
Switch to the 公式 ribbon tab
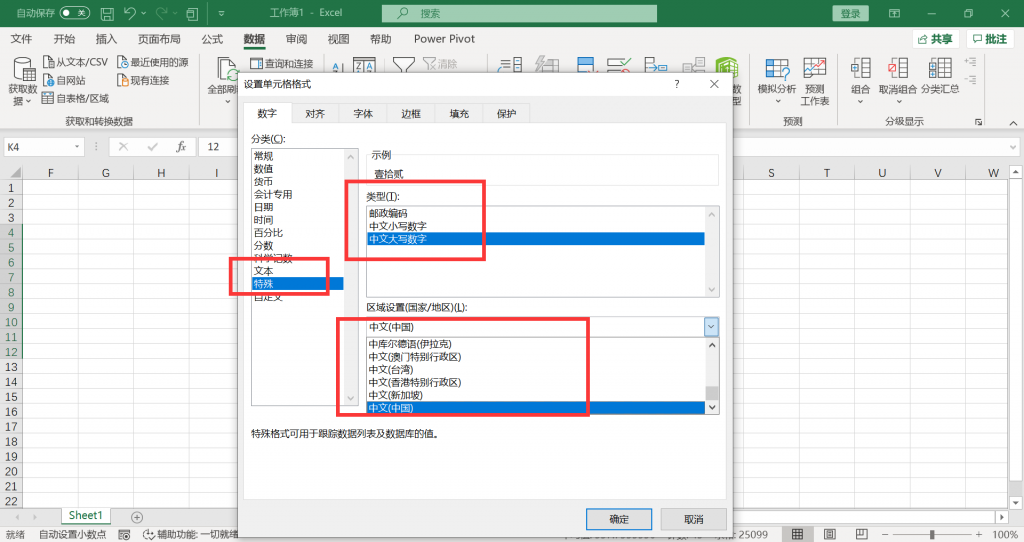point(212,39)
